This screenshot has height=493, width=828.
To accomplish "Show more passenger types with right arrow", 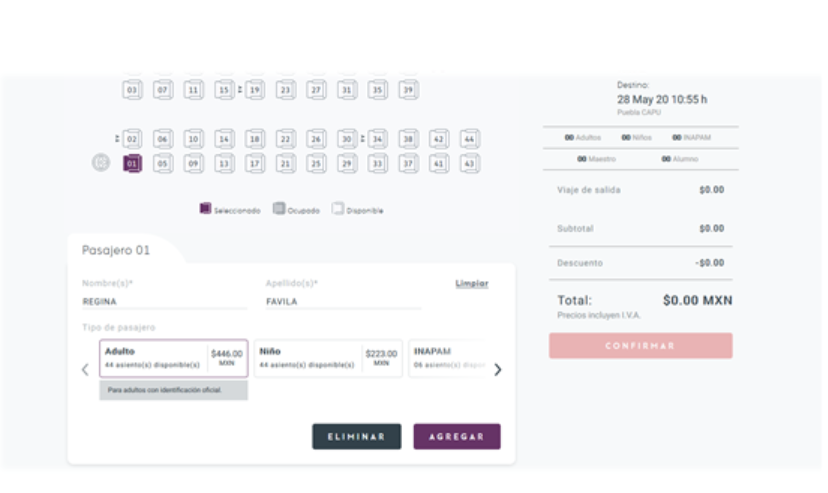I will tap(498, 369).
